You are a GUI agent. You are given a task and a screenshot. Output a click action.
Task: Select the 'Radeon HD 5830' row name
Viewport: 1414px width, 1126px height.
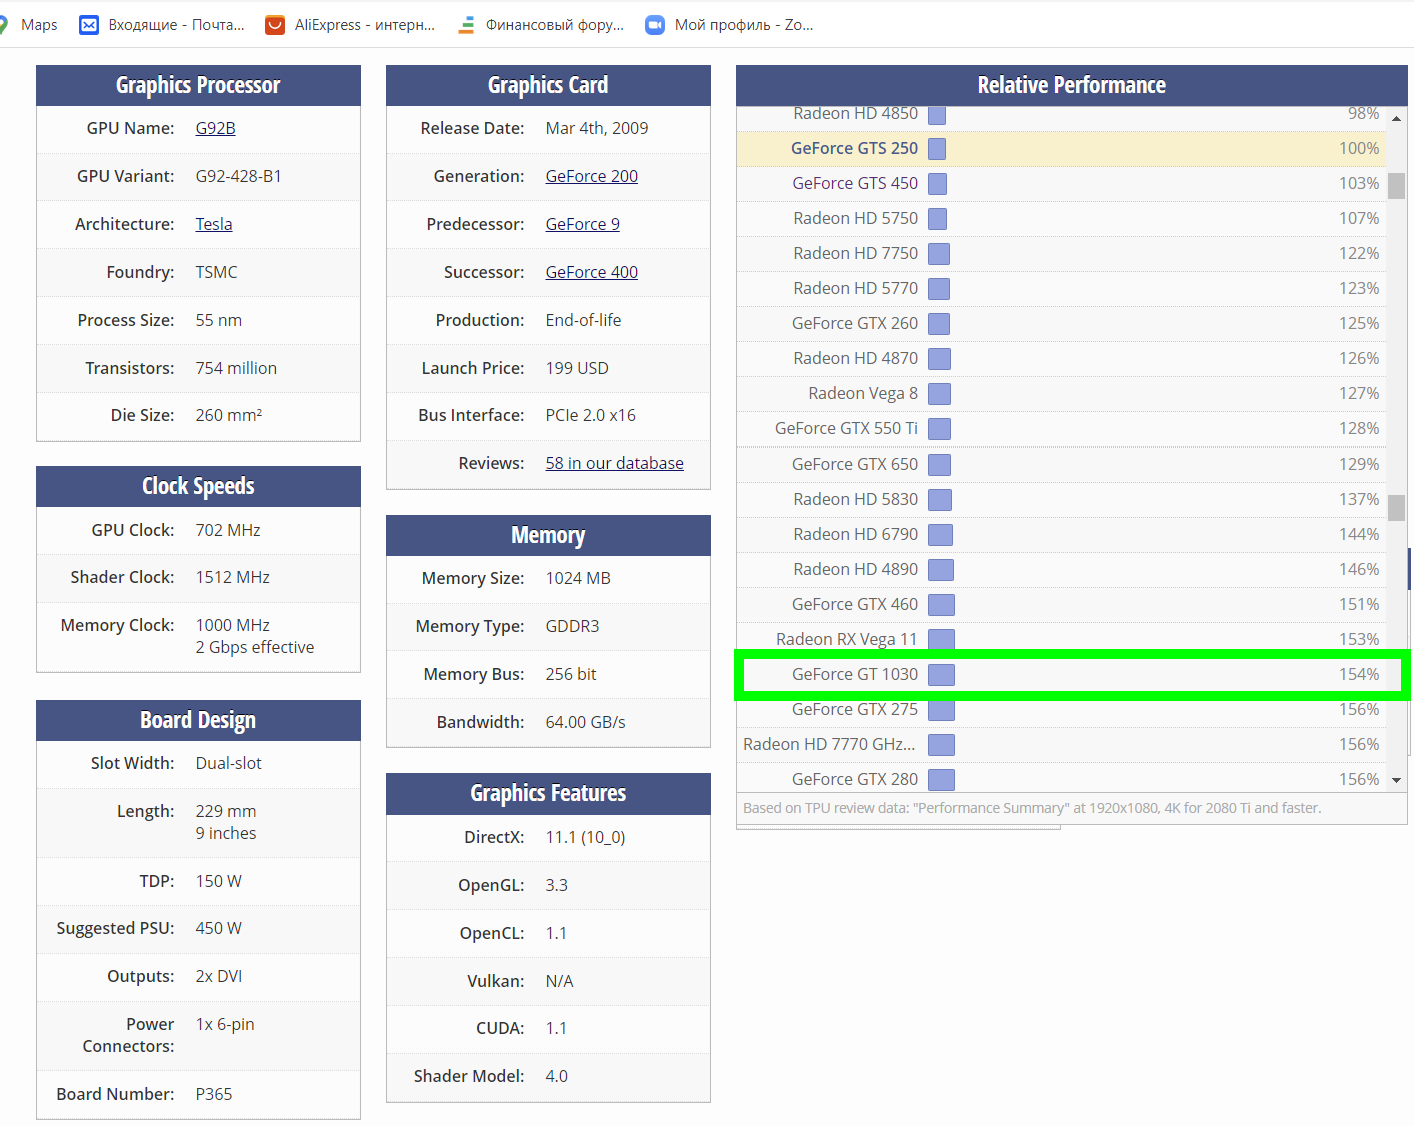click(855, 499)
